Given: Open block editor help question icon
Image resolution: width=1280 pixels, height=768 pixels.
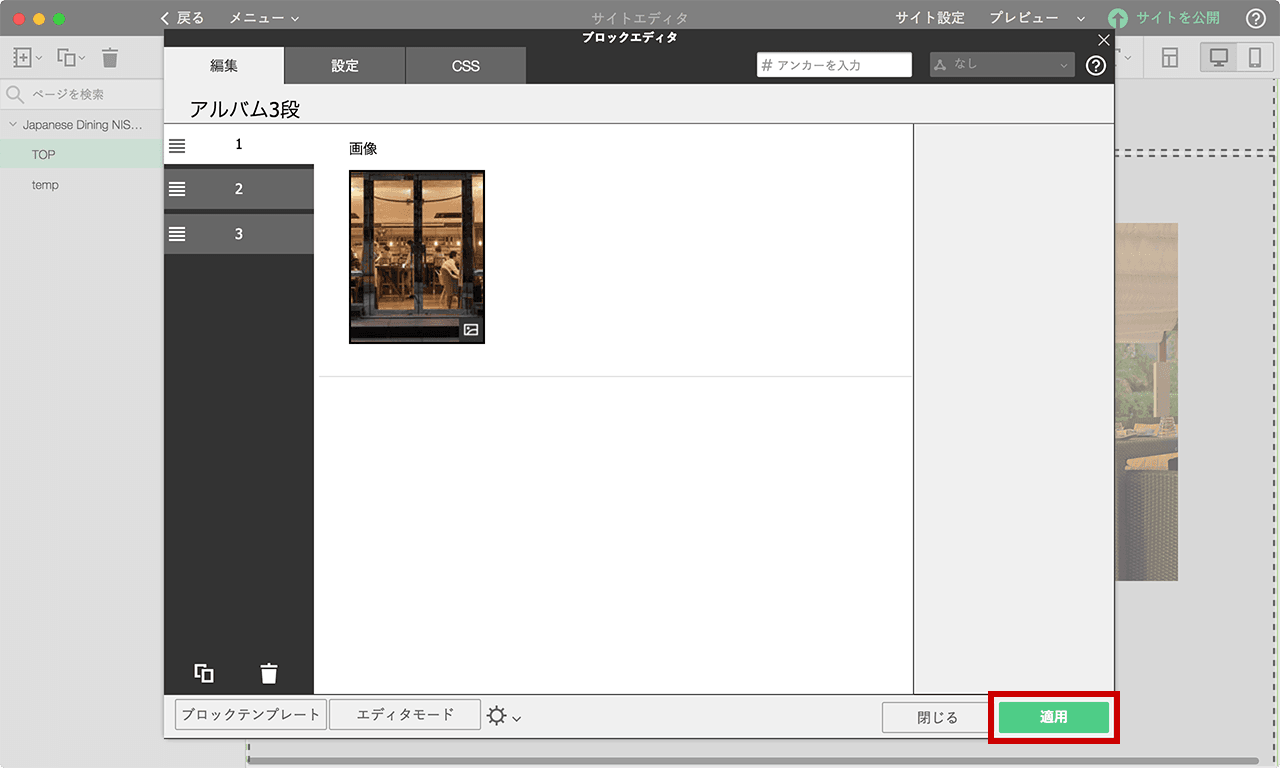Looking at the screenshot, I should click(x=1096, y=66).
